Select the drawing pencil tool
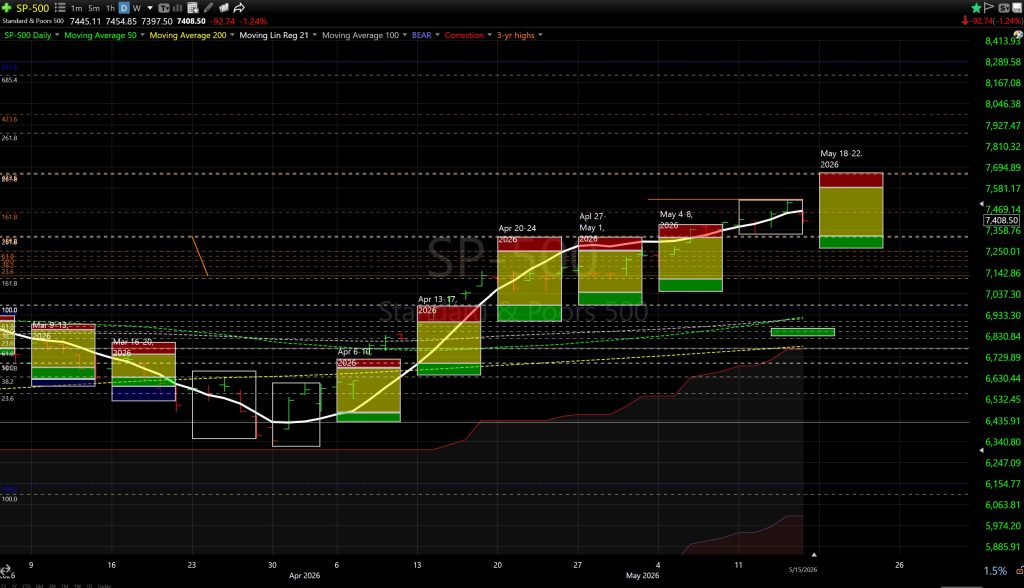This screenshot has height=588, width=1024. [x=208, y=8]
